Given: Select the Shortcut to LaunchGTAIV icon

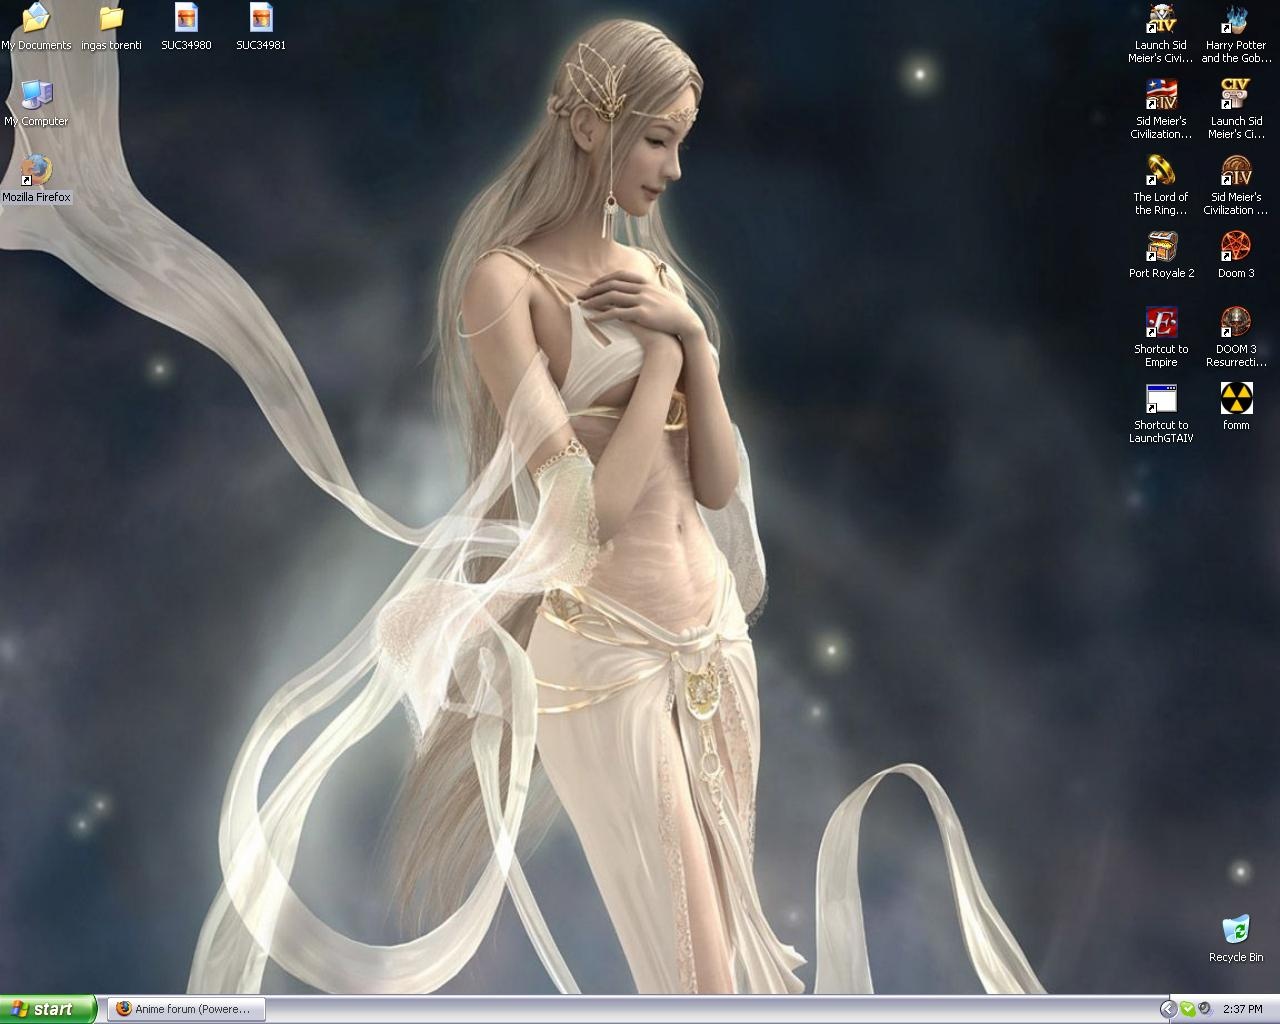Looking at the screenshot, I should [1161, 399].
